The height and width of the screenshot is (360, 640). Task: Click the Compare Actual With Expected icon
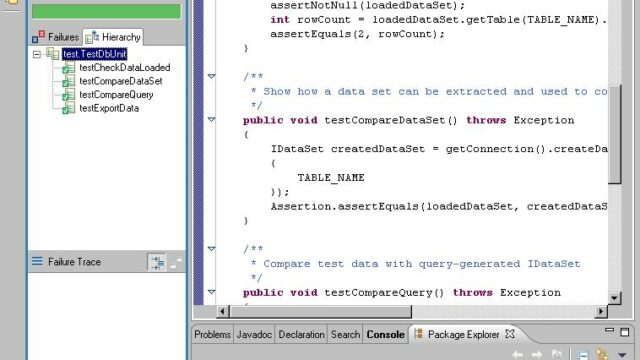(176, 262)
